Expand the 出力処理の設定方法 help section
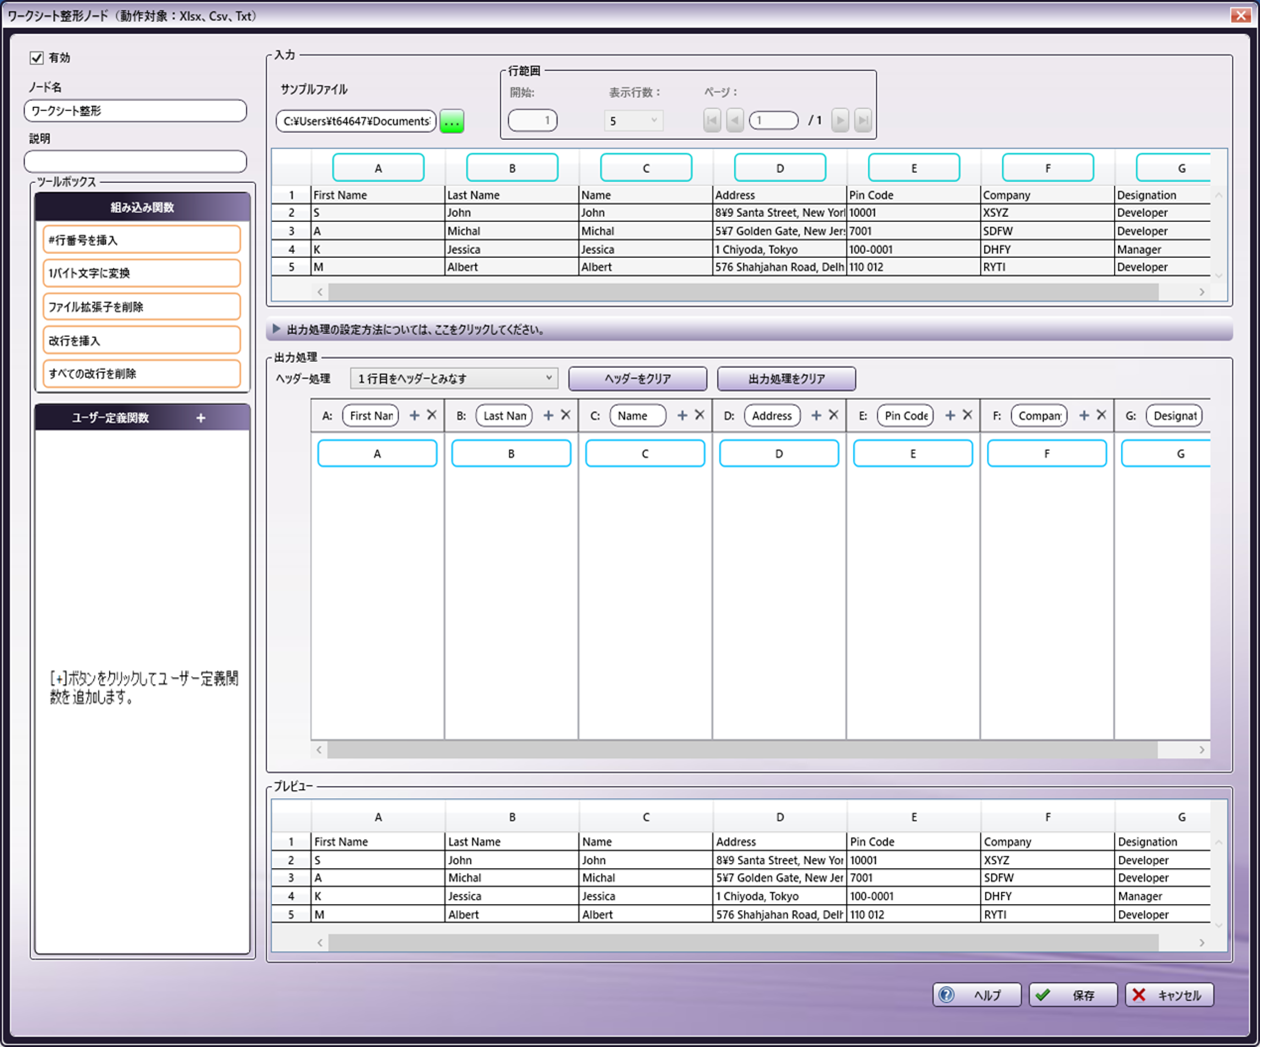Screen dimensions: 1262x1047 (x=750, y=329)
